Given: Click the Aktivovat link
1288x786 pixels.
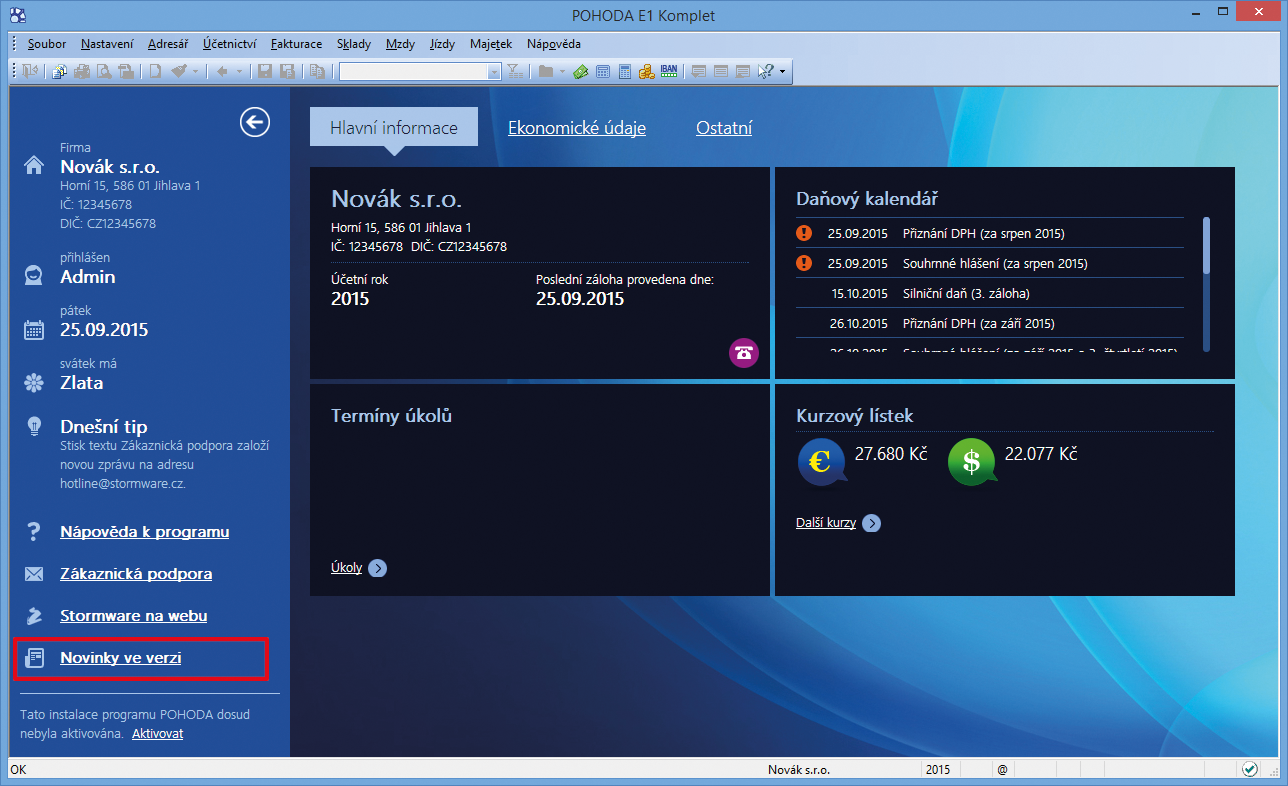Looking at the screenshot, I should 157,733.
